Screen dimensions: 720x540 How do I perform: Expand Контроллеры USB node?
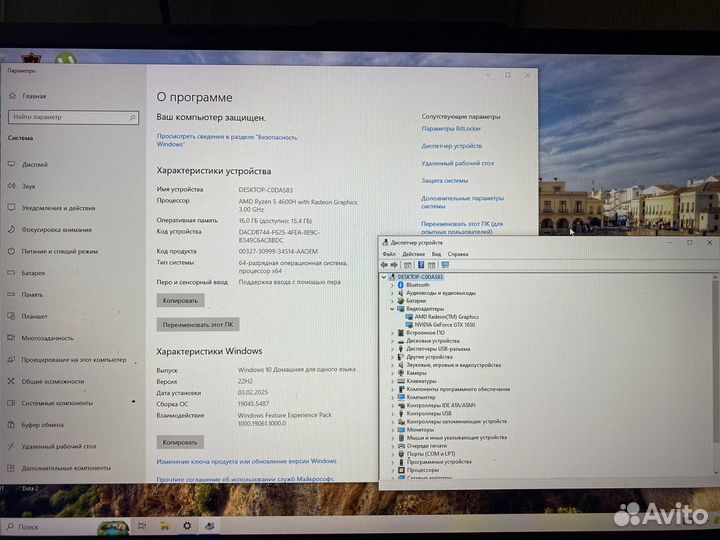coord(392,413)
